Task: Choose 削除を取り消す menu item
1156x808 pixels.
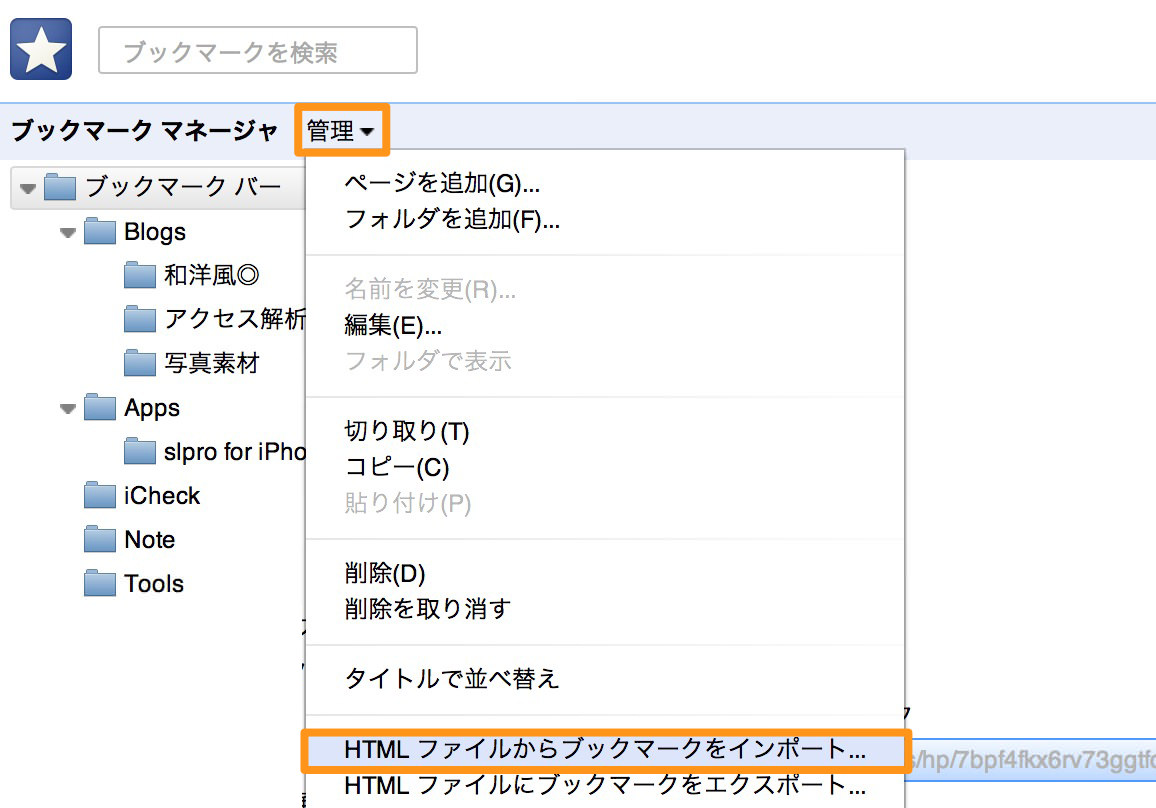Action: pos(605,609)
